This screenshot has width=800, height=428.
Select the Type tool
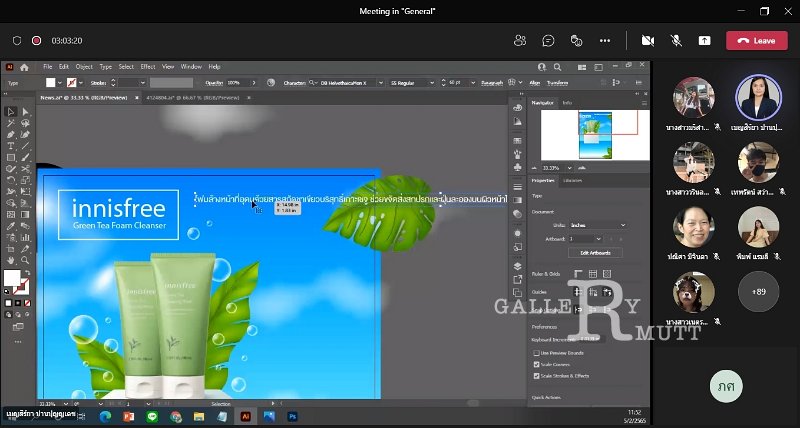[11, 146]
